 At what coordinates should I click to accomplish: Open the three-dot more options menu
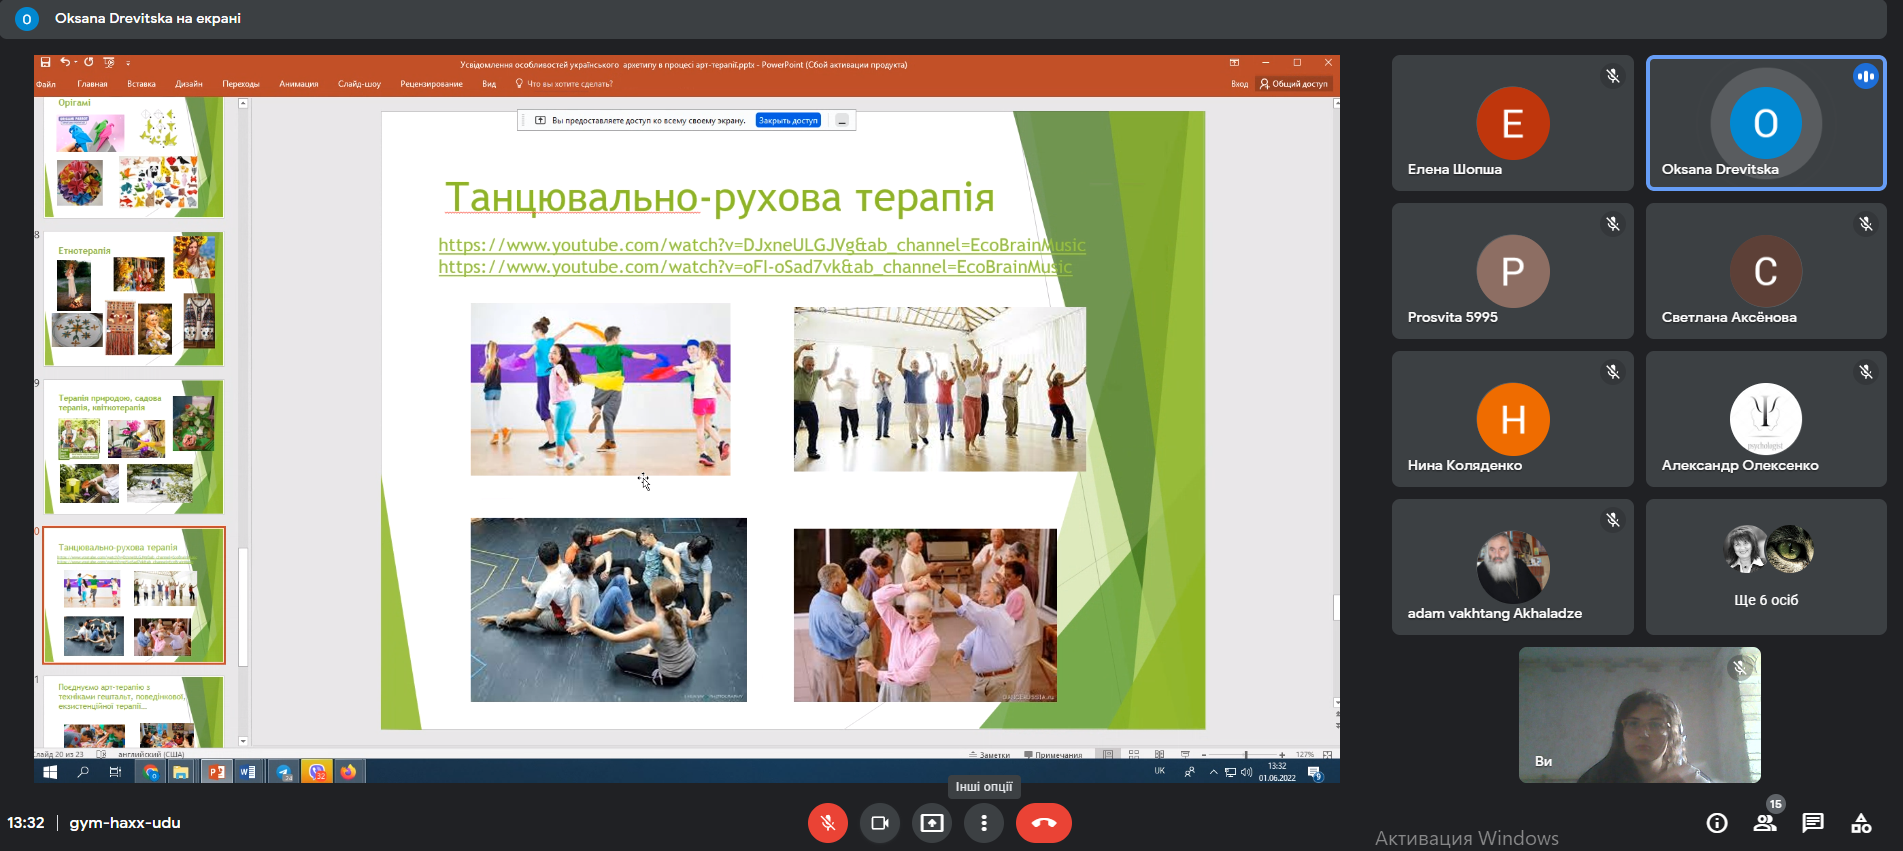[x=984, y=823]
